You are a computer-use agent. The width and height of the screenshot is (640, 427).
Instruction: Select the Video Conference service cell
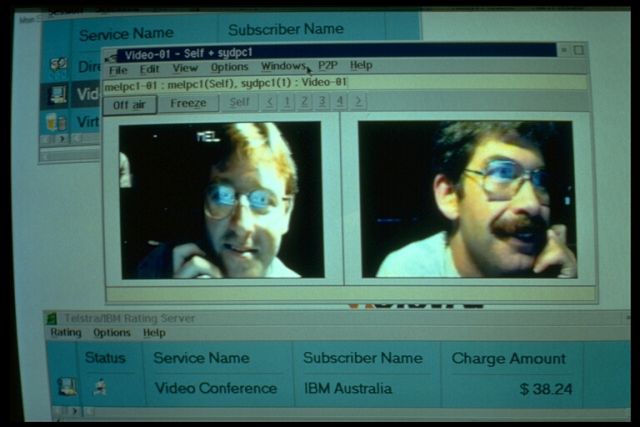[x=216, y=388]
